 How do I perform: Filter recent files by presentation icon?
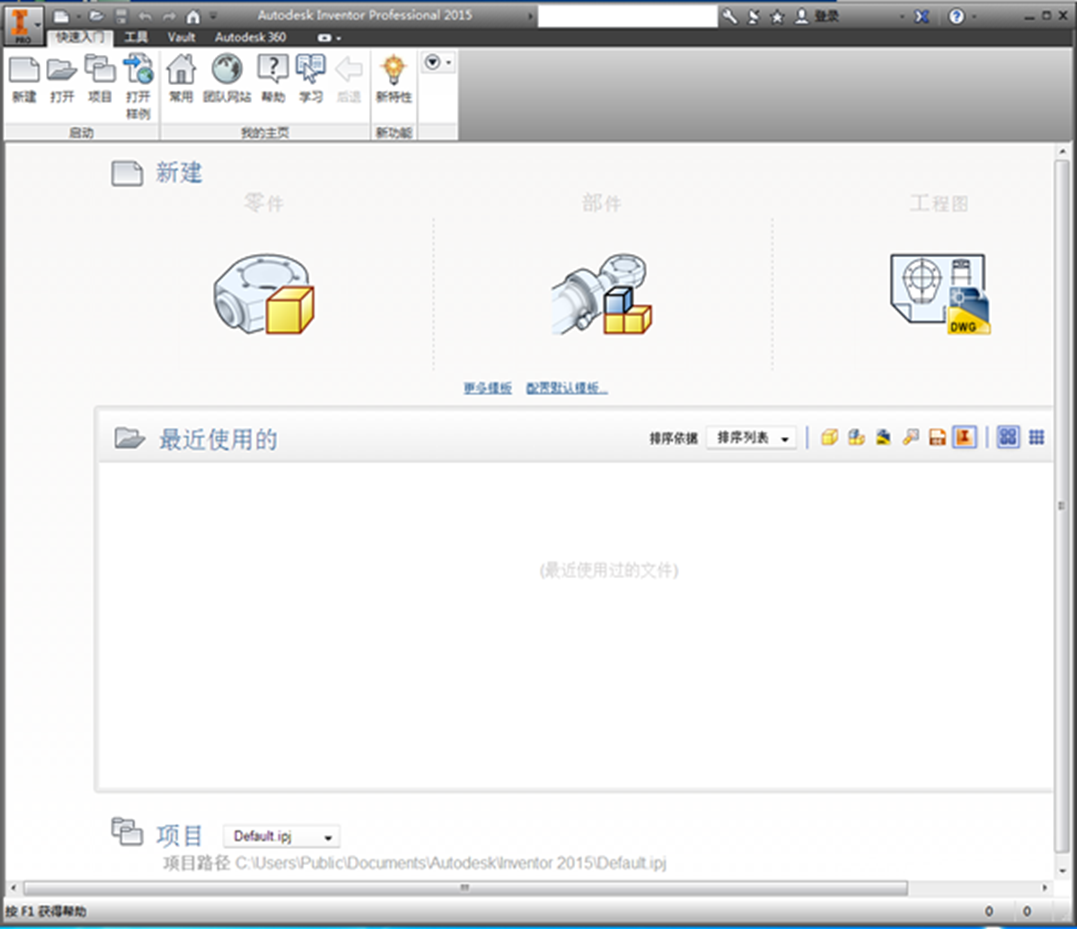click(911, 437)
